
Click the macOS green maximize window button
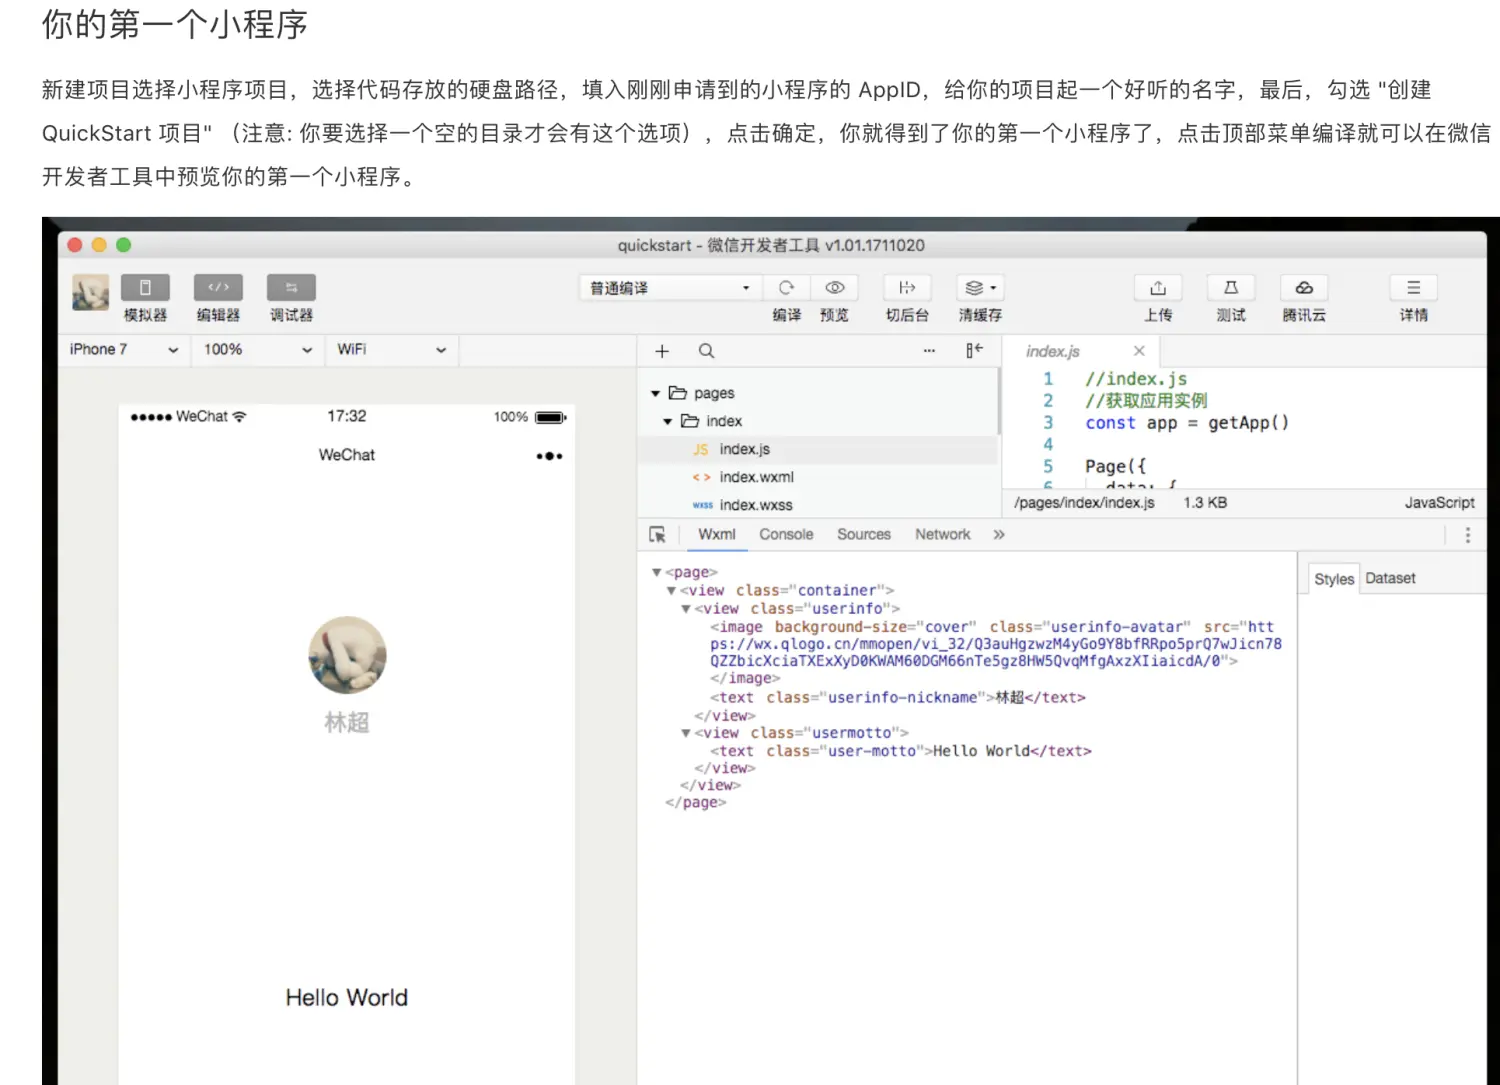(124, 245)
